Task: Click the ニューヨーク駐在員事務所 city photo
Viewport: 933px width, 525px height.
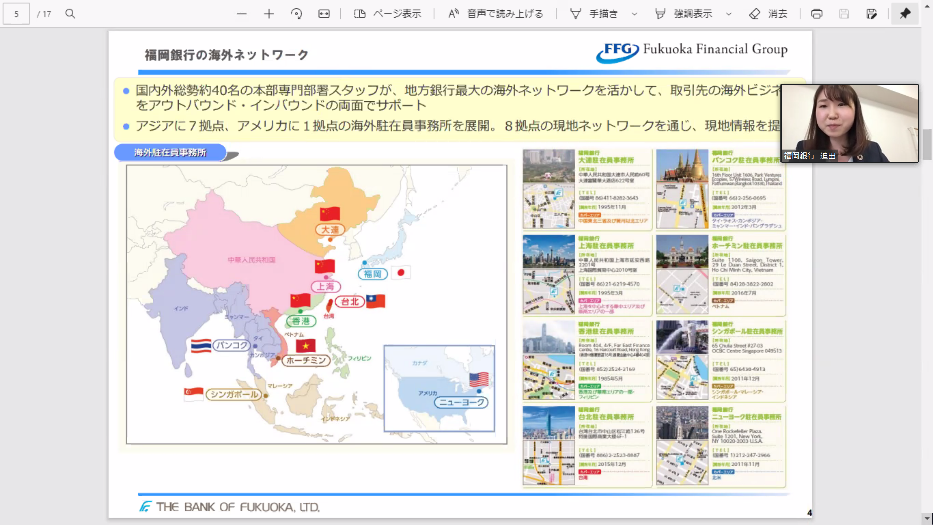Action: [x=682, y=423]
